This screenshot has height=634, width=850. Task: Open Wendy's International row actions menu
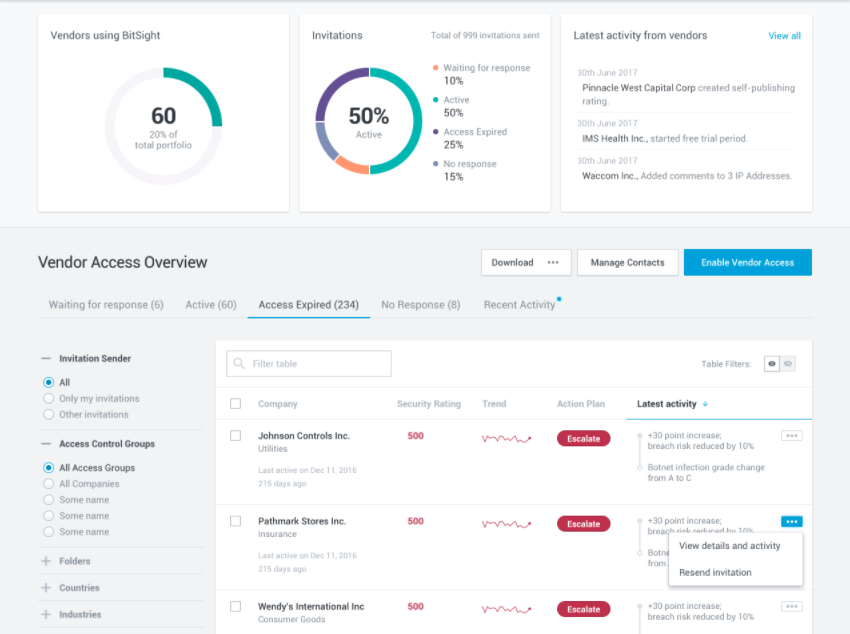pyautogui.click(x=791, y=606)
